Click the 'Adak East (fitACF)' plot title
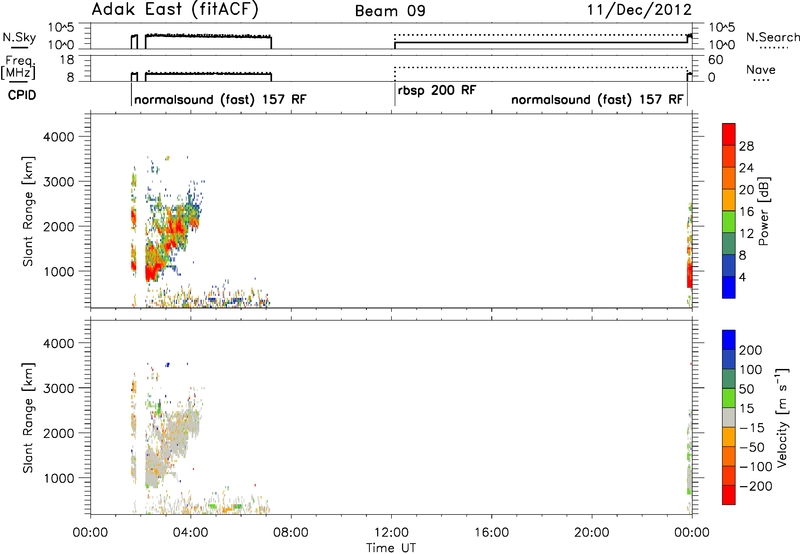This screenshot has height=554, width=800. click(x=174, y=9)
